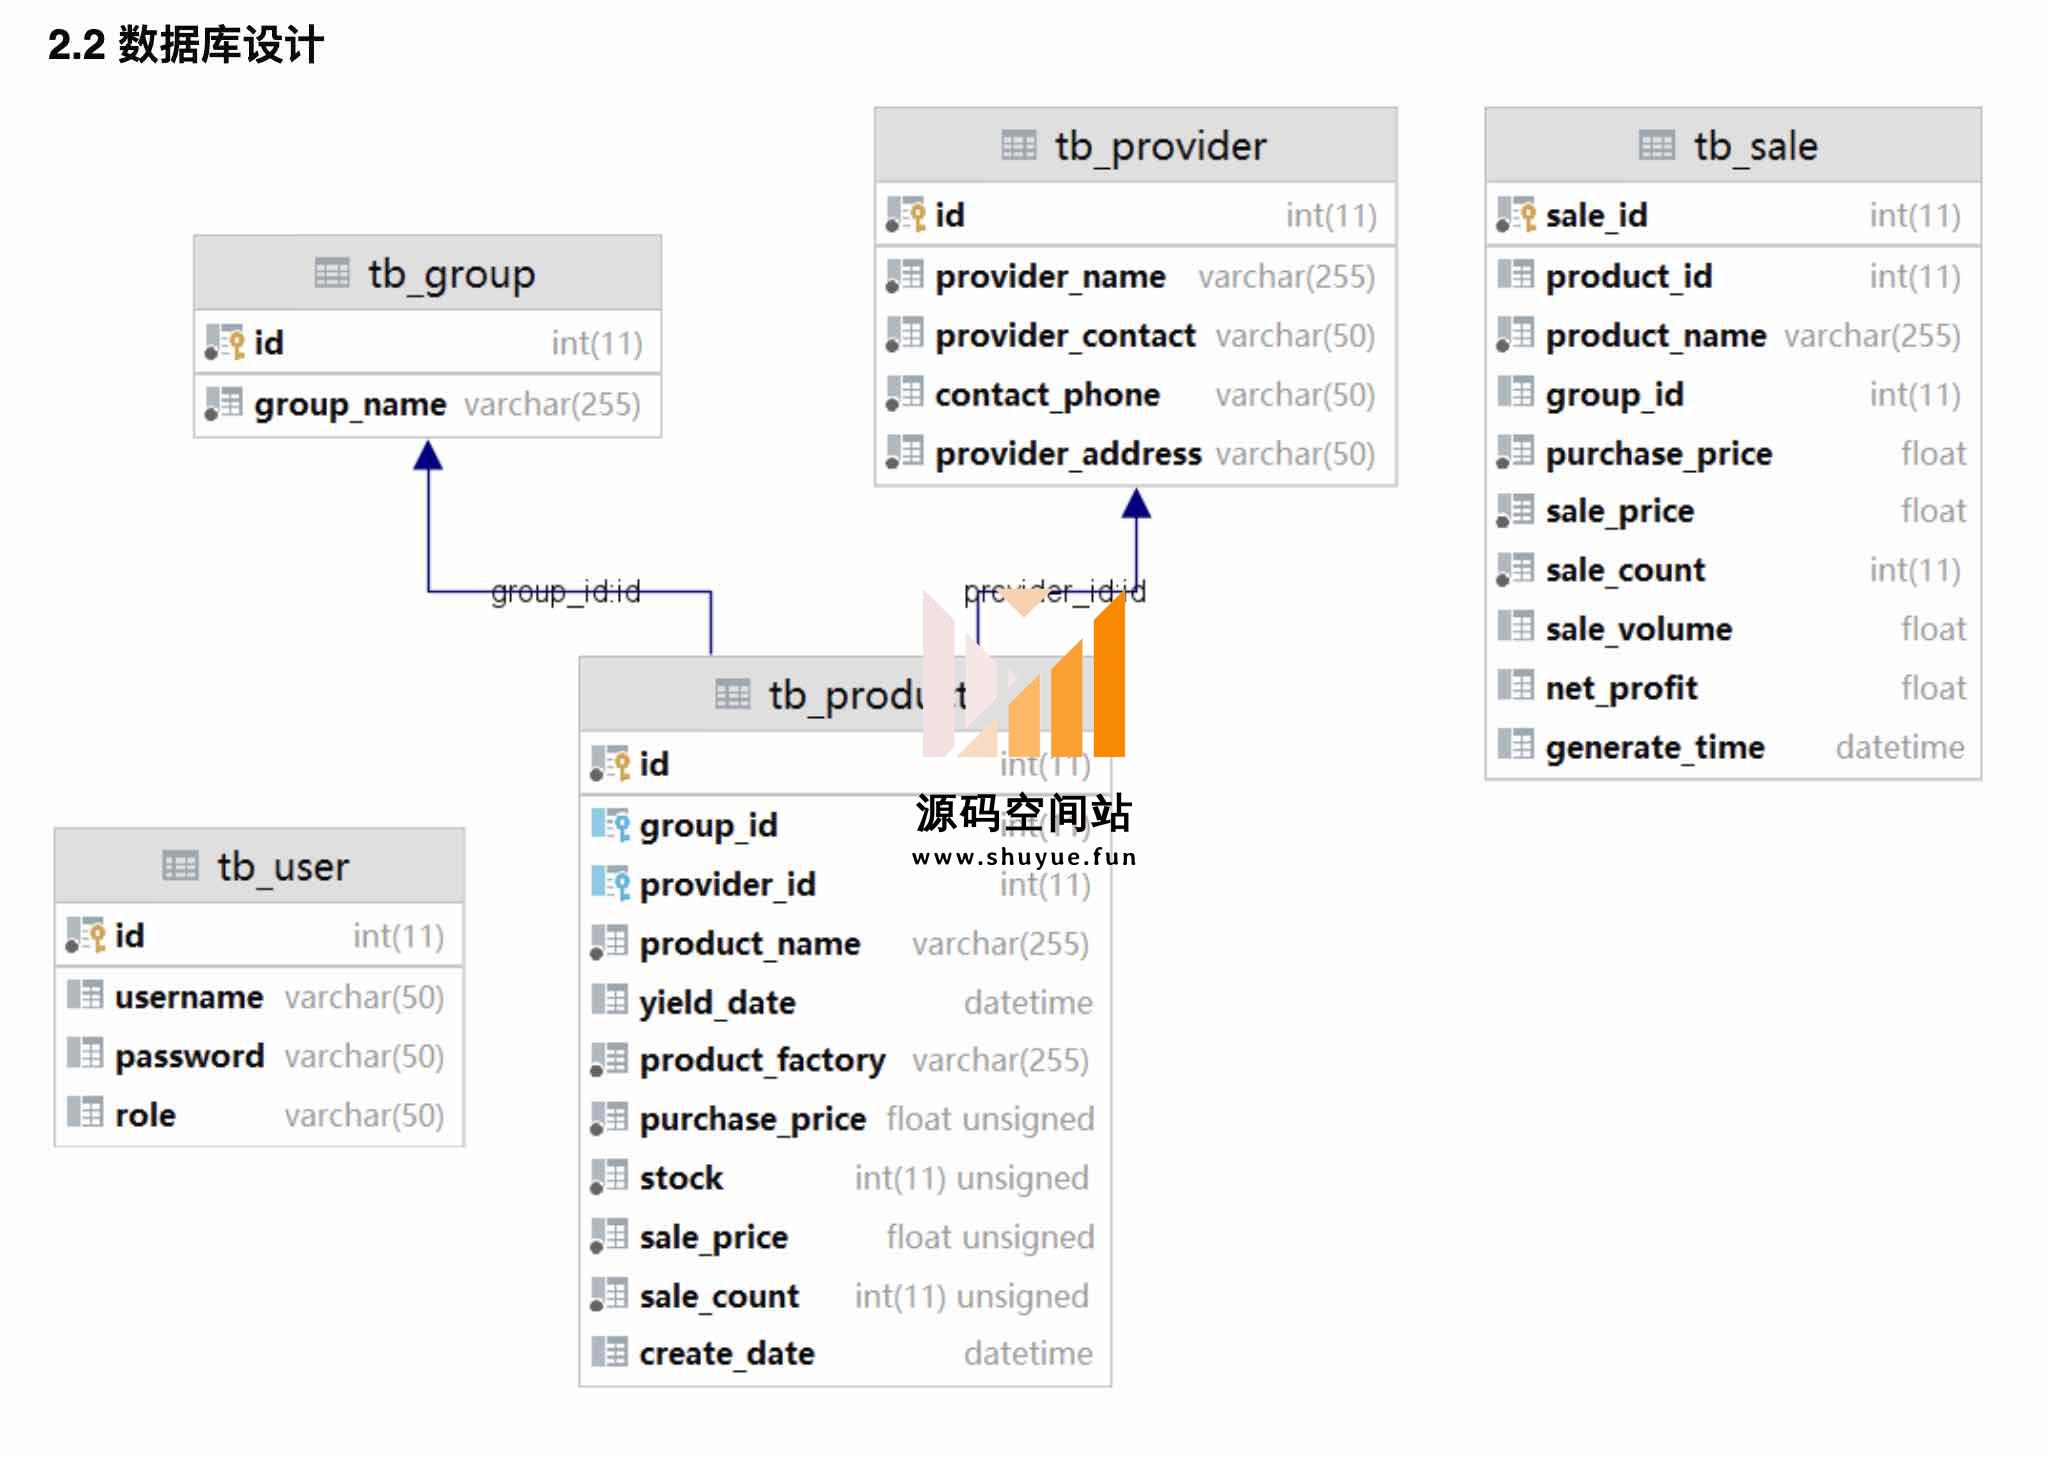Screen dimensions: 2048x1460
Task: Click the arrowhead pointing to tb_group
Action: click(x=428, y=455)
